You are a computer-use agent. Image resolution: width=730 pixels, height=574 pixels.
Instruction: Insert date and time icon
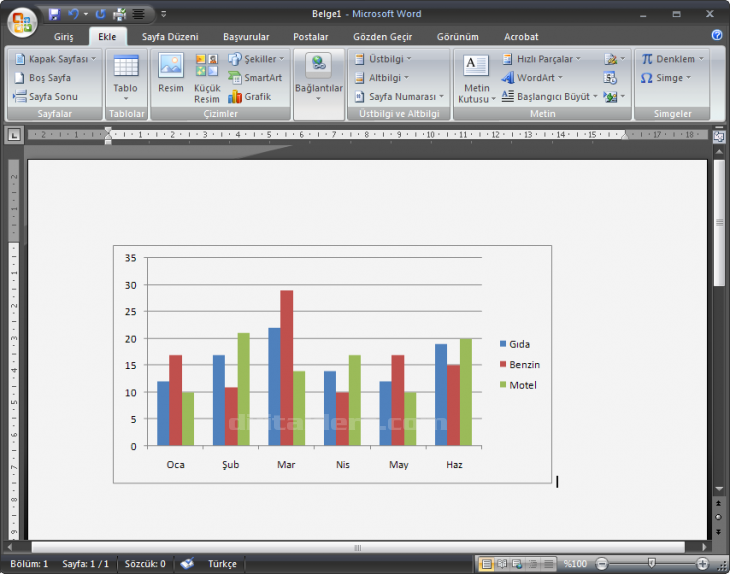point(610,78)
